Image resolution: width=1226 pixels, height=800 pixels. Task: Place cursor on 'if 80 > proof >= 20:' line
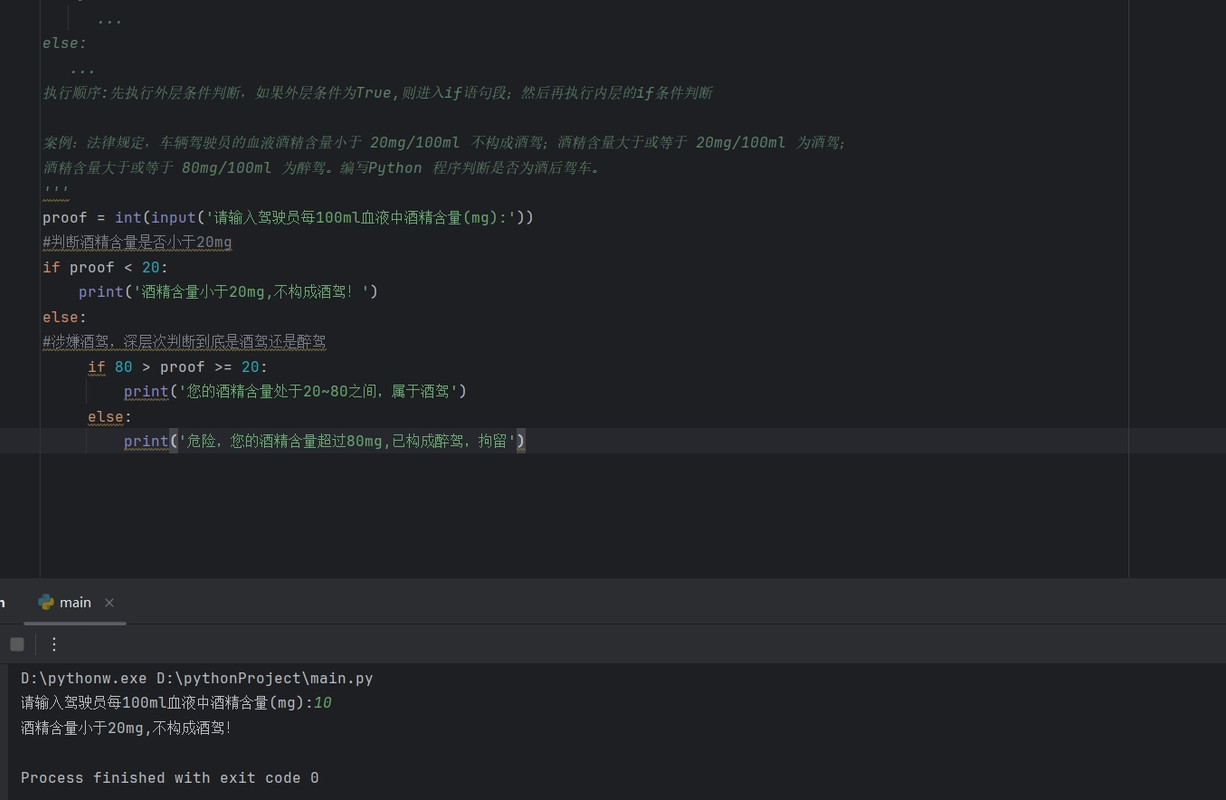(x=178, y=367)
